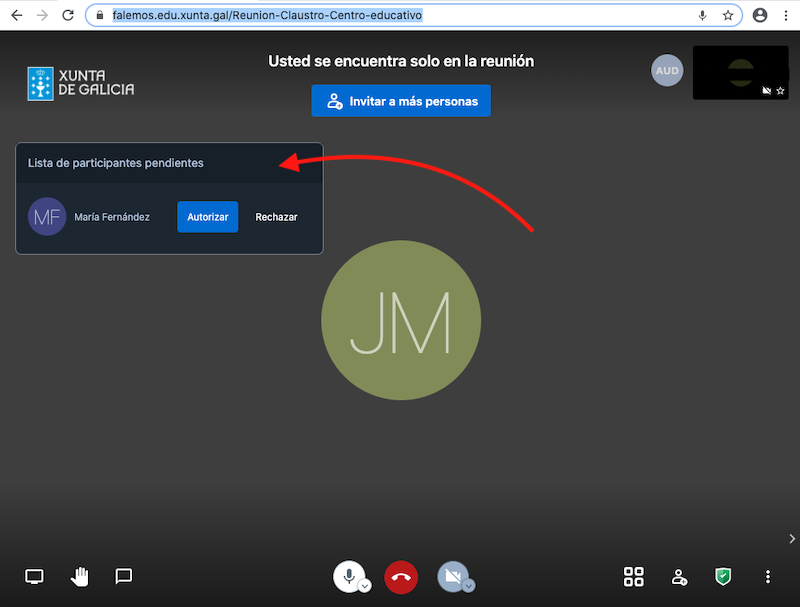Select your own video thumbnail
Viewport: 800px width, 607px height.
pos(740,72)
